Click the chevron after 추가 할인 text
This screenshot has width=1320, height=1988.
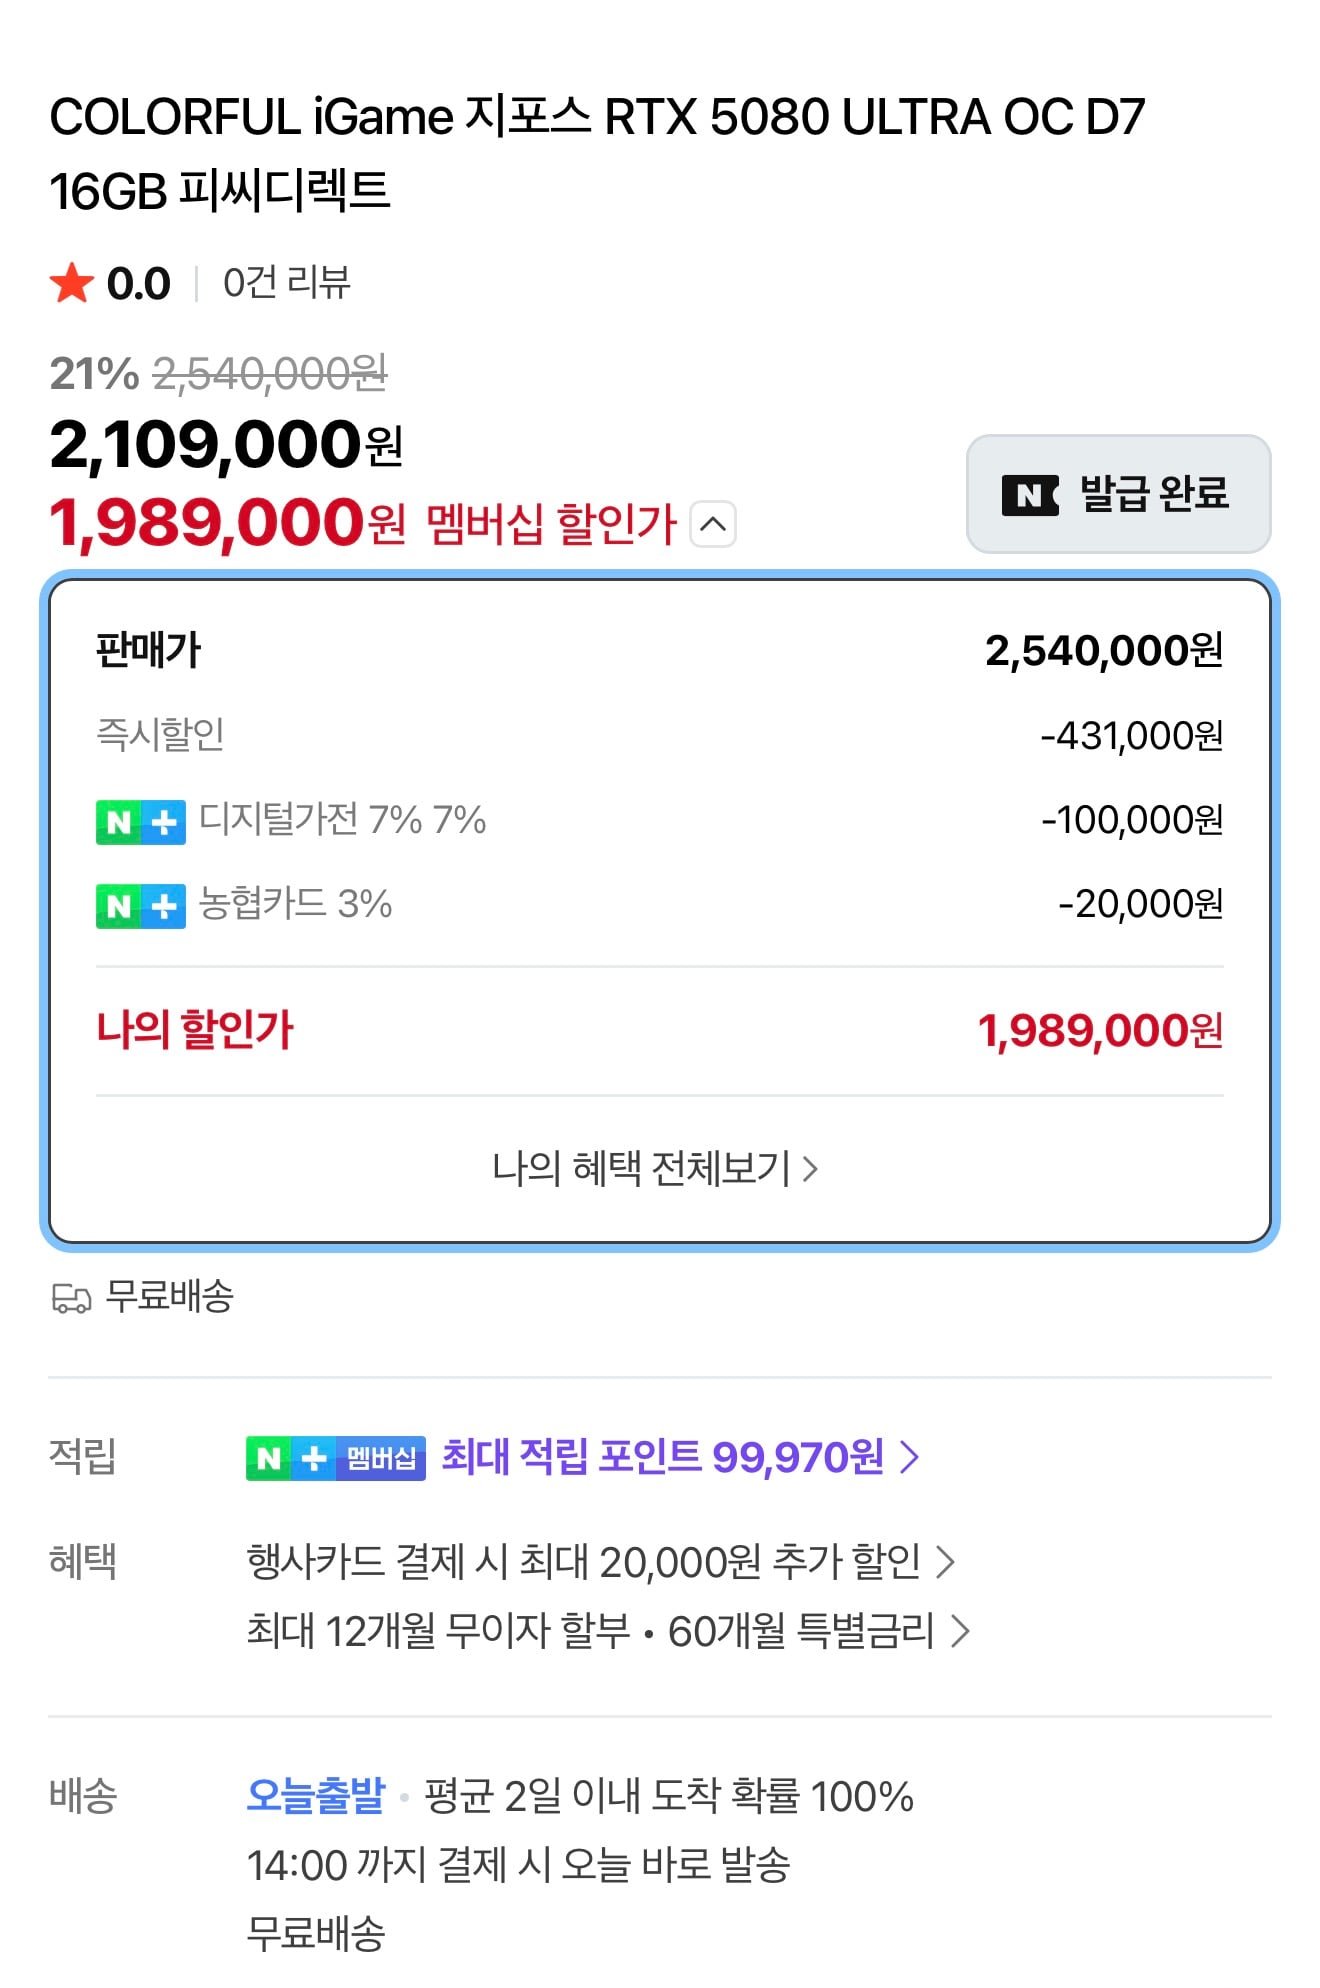coord(945,1561)
